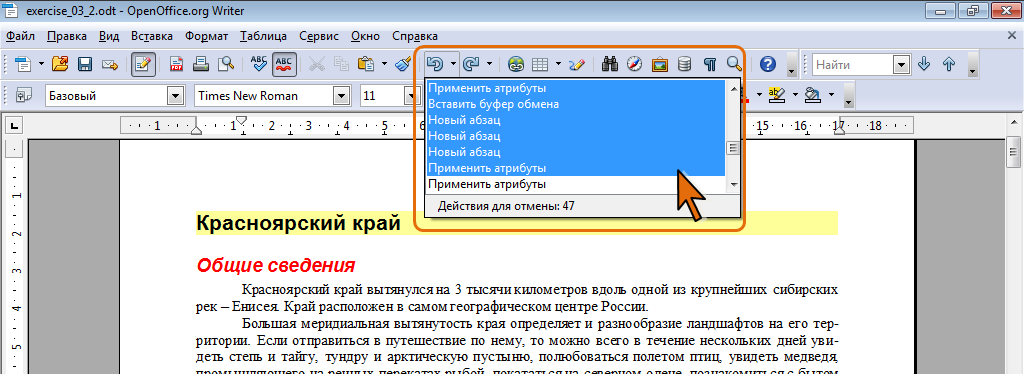Collapse the Undo history dropdown arrow

point(453,64)
